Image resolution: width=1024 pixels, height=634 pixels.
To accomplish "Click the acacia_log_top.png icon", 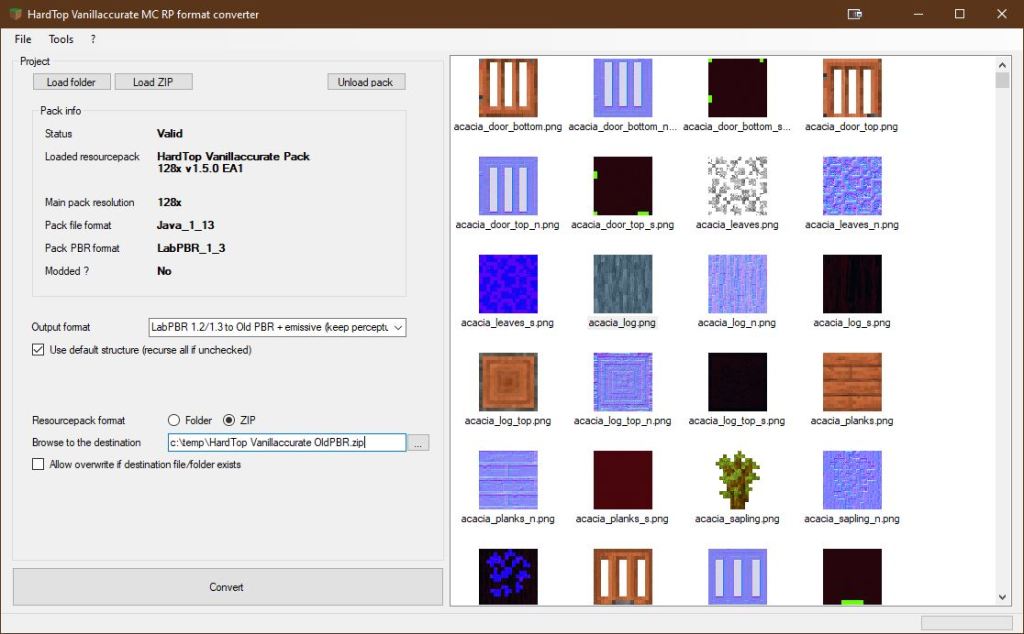I will click(x=507, y=382).
